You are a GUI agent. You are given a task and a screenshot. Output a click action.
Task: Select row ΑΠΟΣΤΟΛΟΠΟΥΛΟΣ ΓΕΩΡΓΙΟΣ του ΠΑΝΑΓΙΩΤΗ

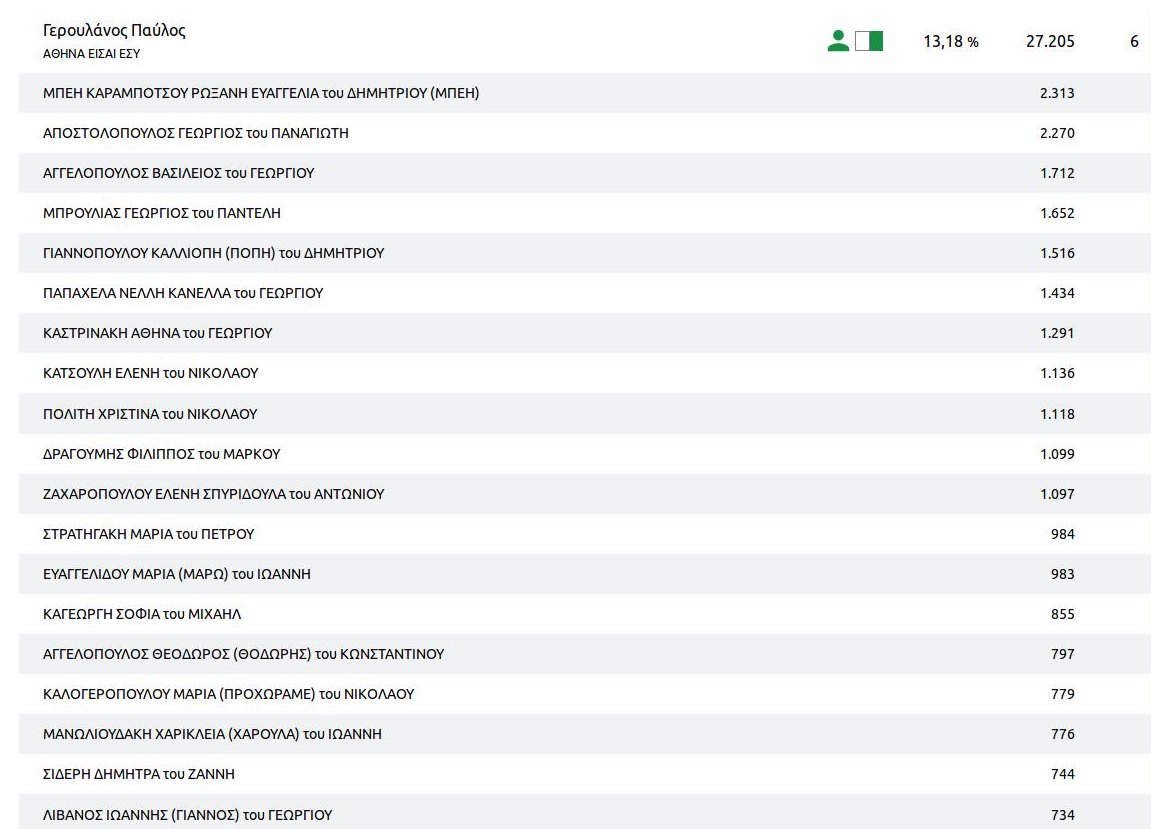click(x=584, y=133)
